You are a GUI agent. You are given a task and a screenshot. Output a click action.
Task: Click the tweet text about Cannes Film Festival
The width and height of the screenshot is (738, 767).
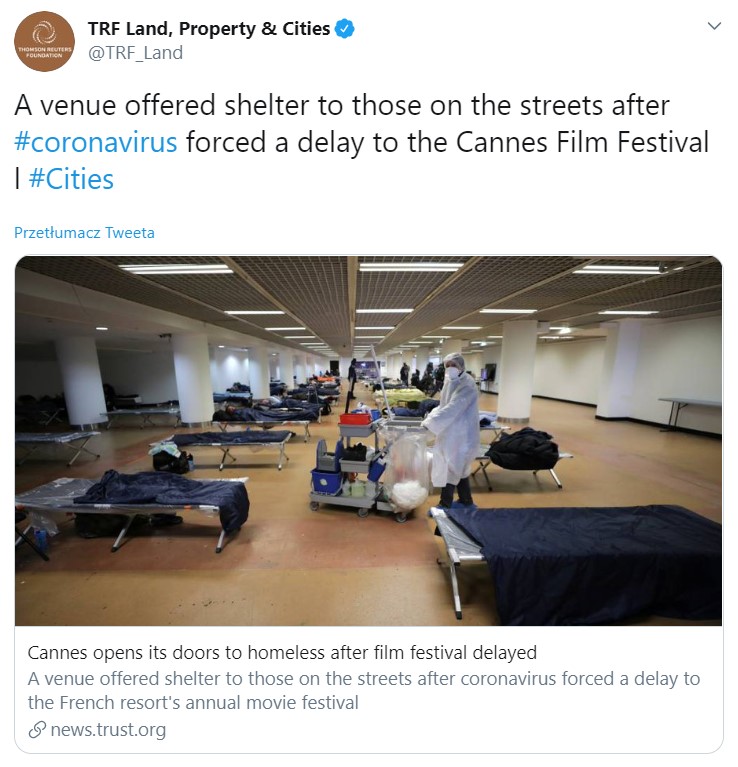[361, 142]
